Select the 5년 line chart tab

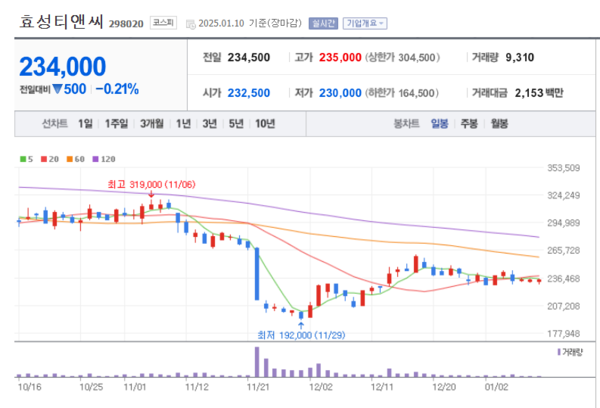pyautogui.click(x=236, y=124)
